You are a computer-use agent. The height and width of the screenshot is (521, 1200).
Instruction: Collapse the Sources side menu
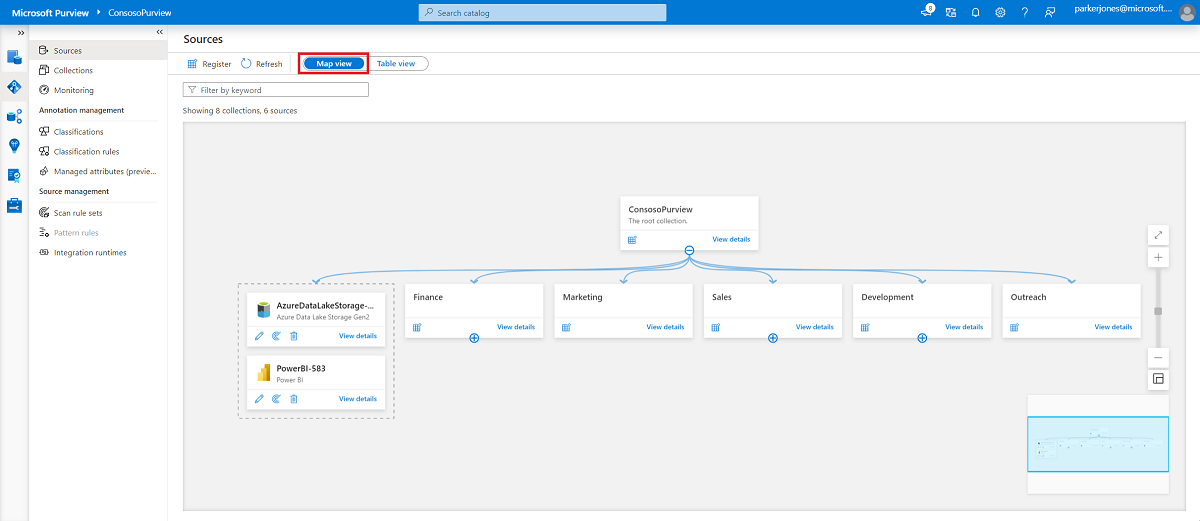tap(160, 33)
